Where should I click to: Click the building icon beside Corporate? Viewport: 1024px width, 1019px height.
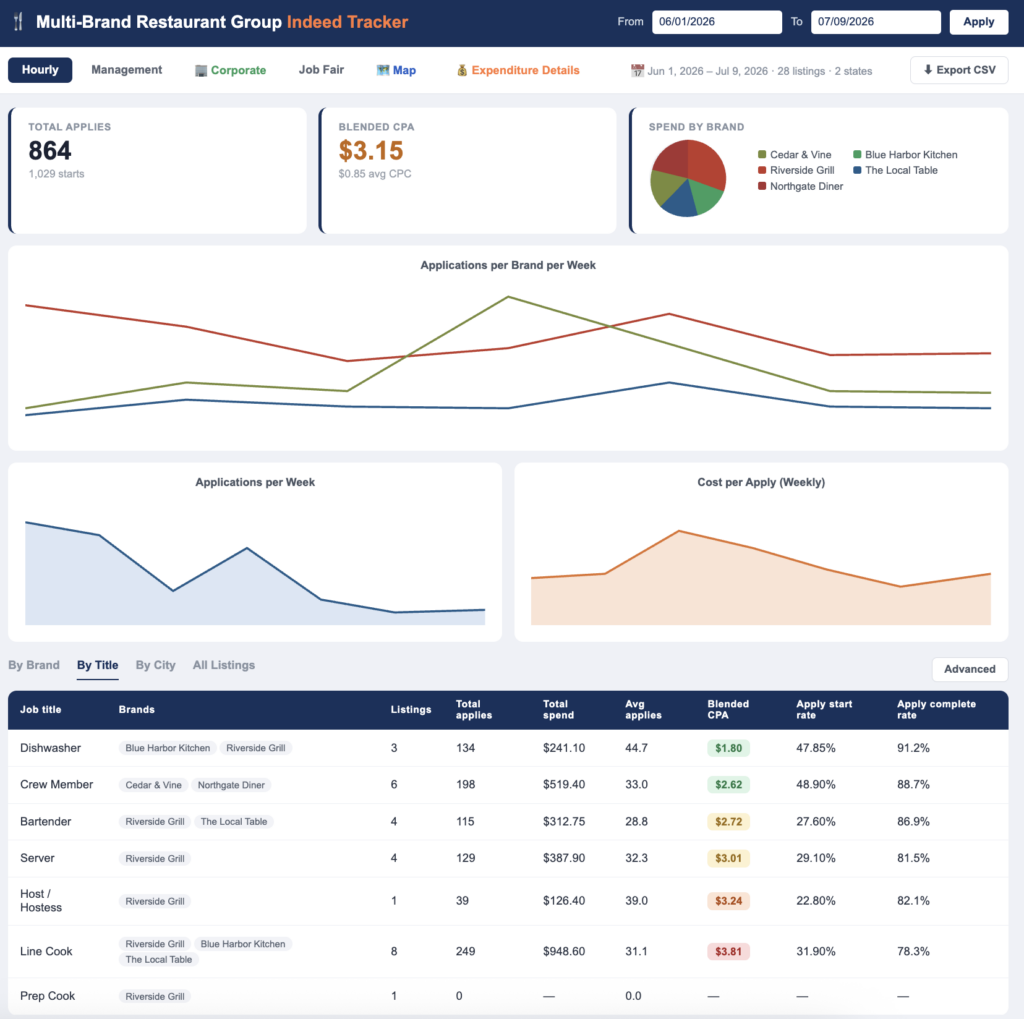click(201, 71)
